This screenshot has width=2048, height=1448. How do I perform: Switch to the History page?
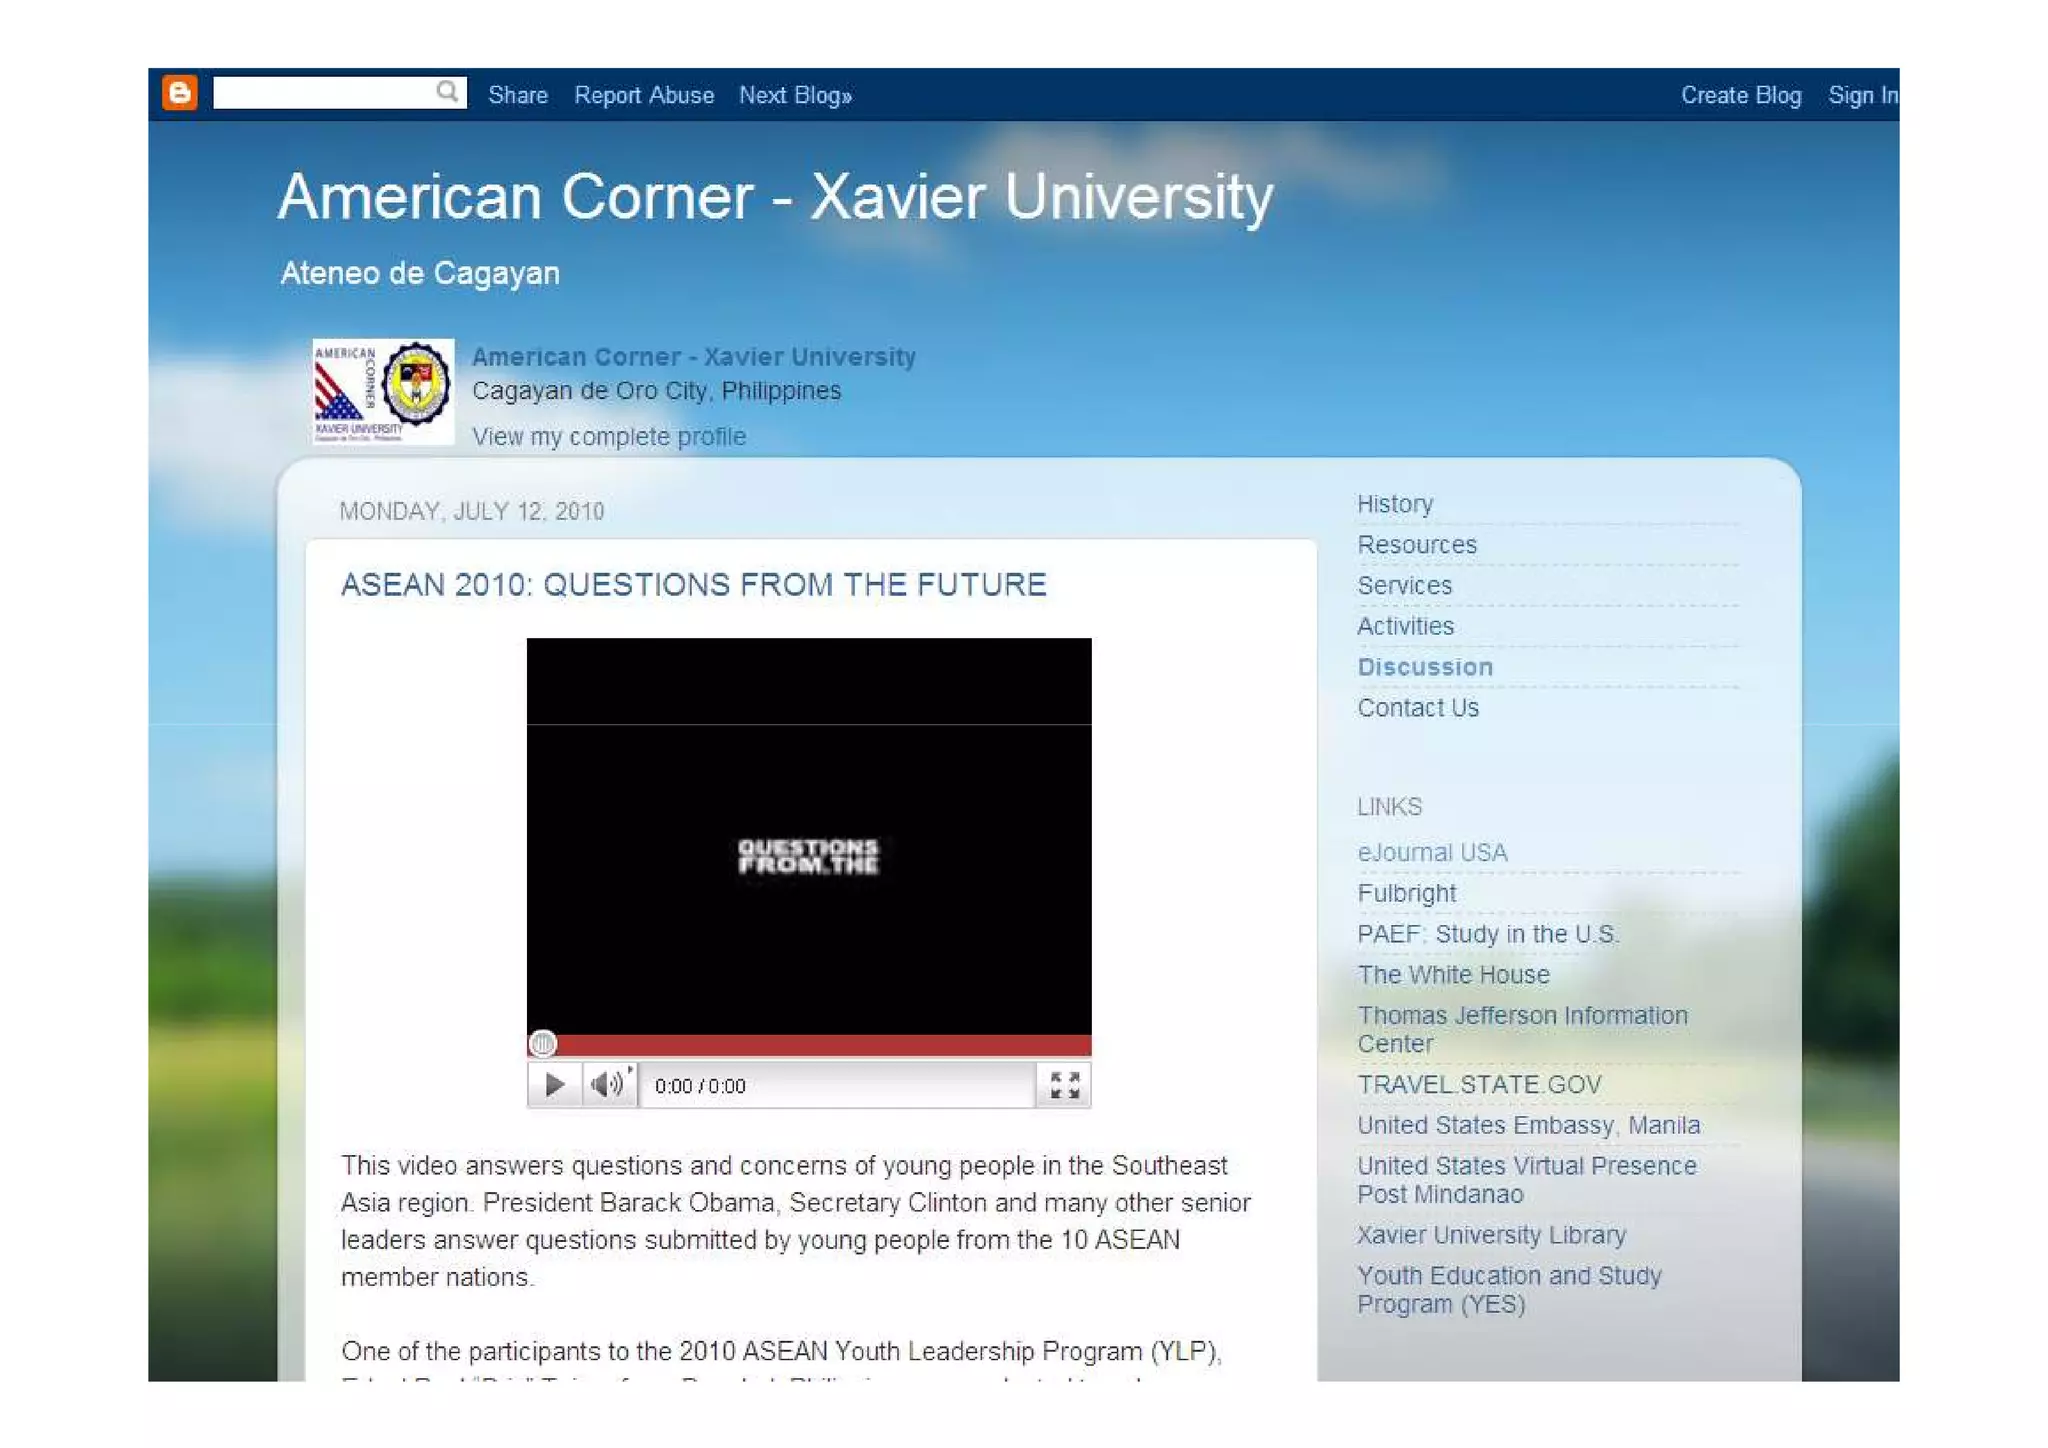tap(1394, 504)
